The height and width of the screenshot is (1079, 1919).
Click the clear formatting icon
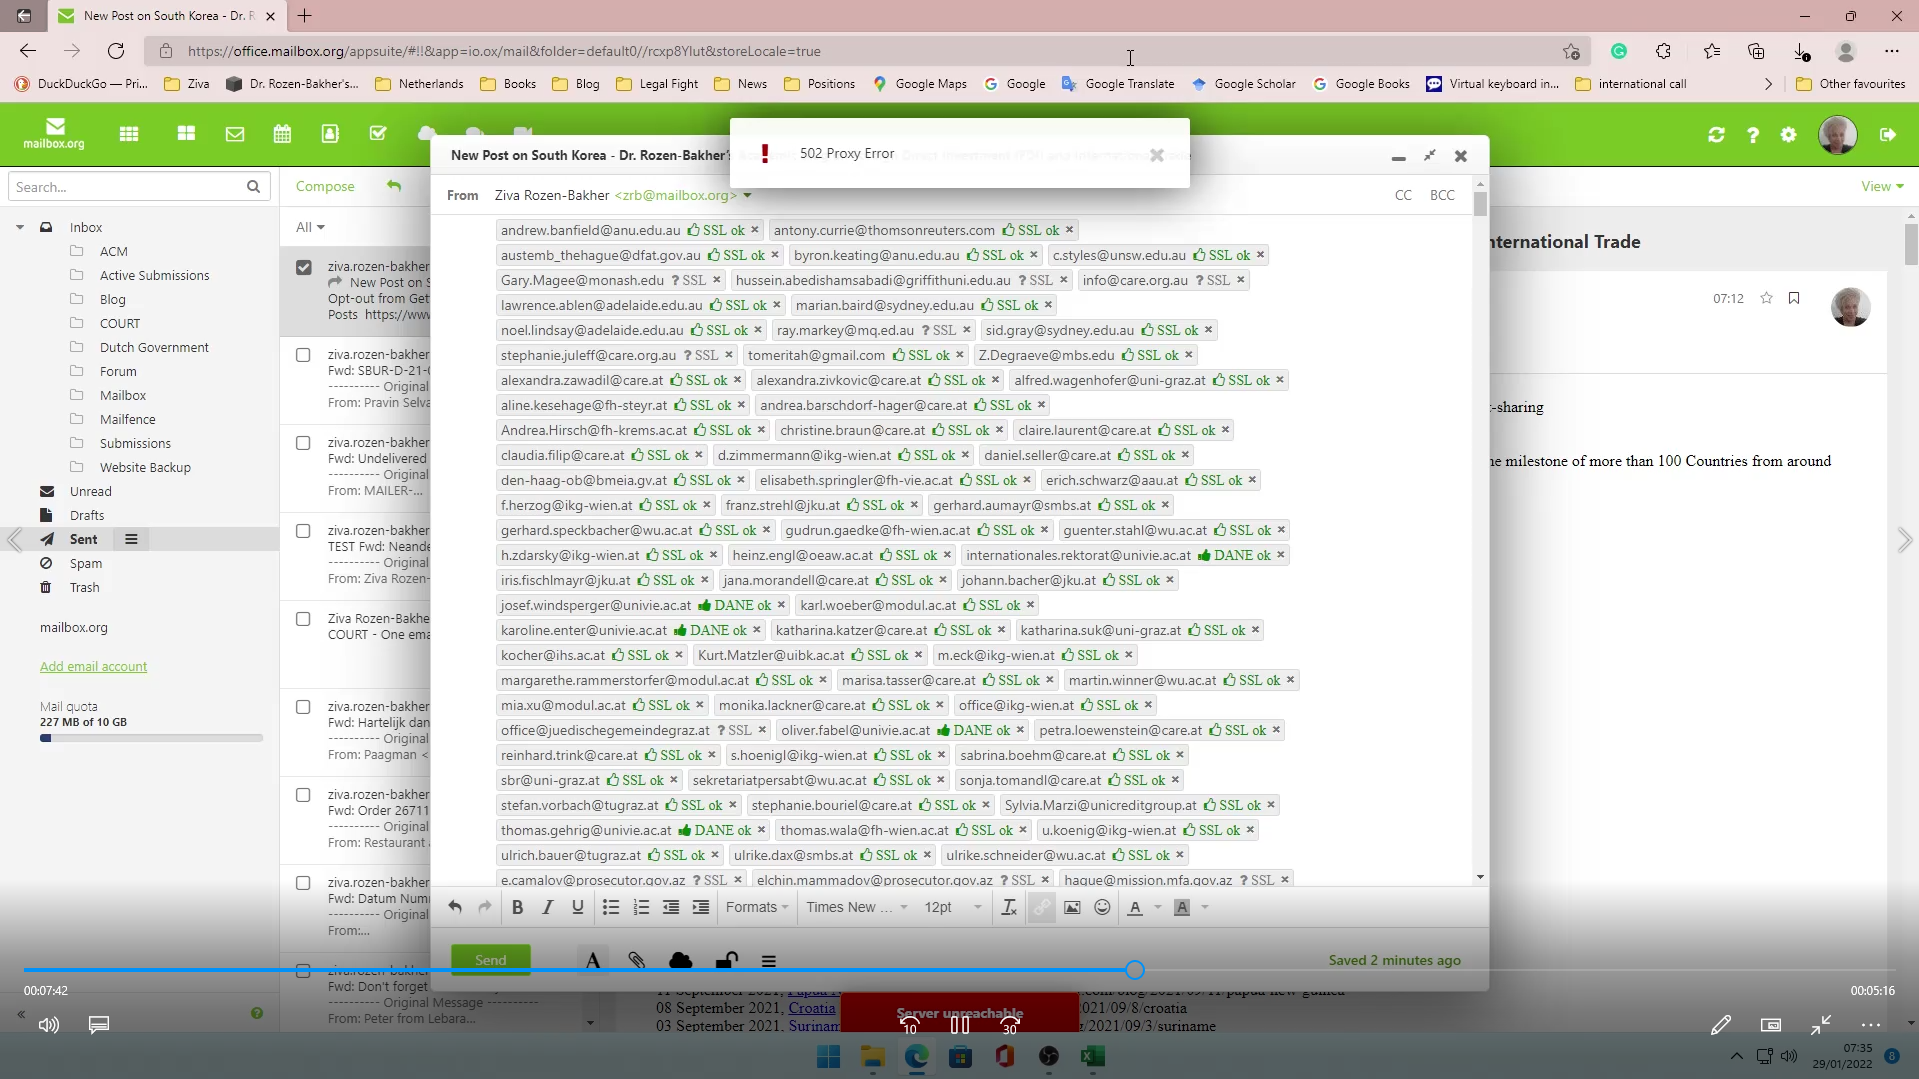pyautogui.click(x=1009, y=907)
